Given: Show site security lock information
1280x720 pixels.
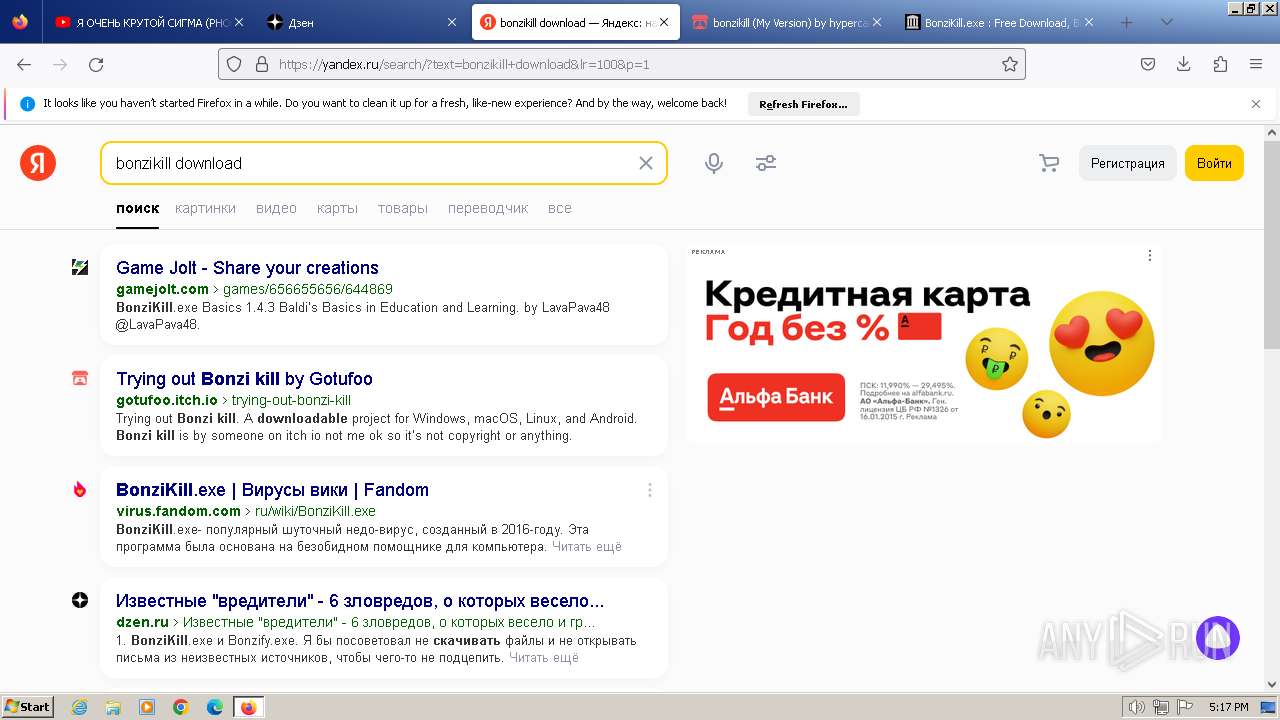Looking at the screenshot, I should click(x=262, y=64).
